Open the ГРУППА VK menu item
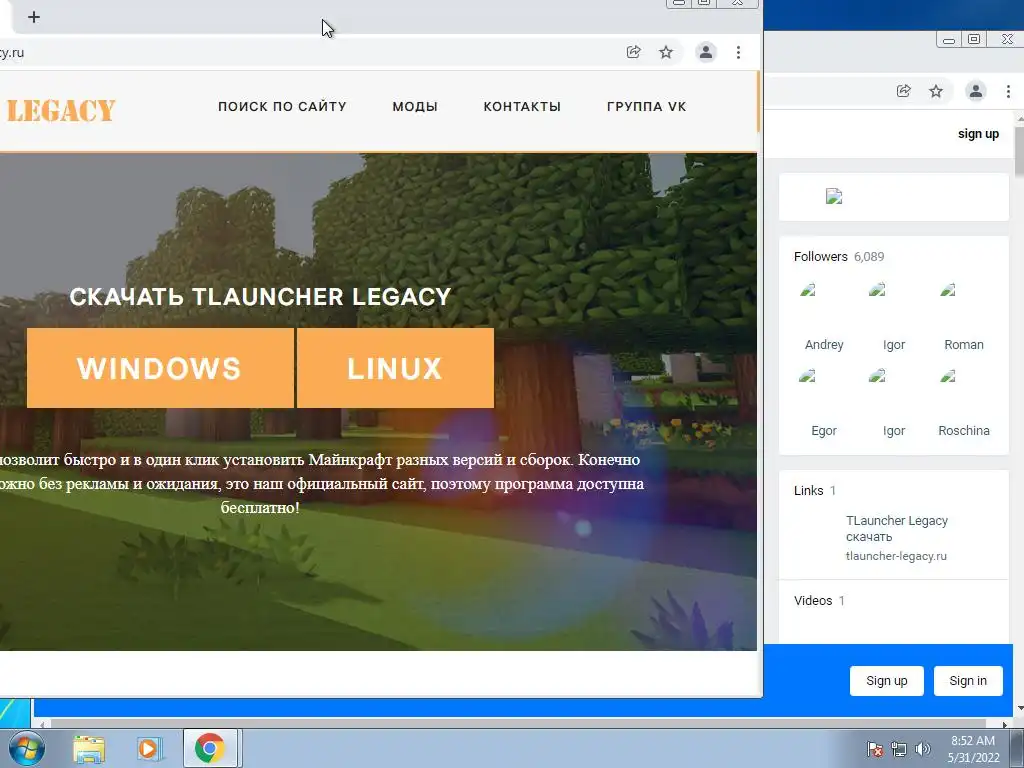Screen dimensions: 1024x768 point(647,106)
